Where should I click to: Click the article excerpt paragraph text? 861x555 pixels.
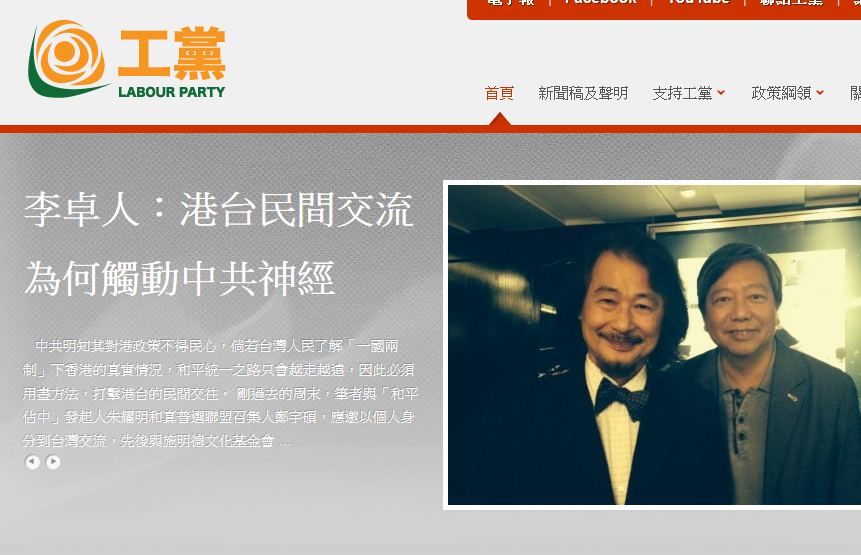pos(220,393)
